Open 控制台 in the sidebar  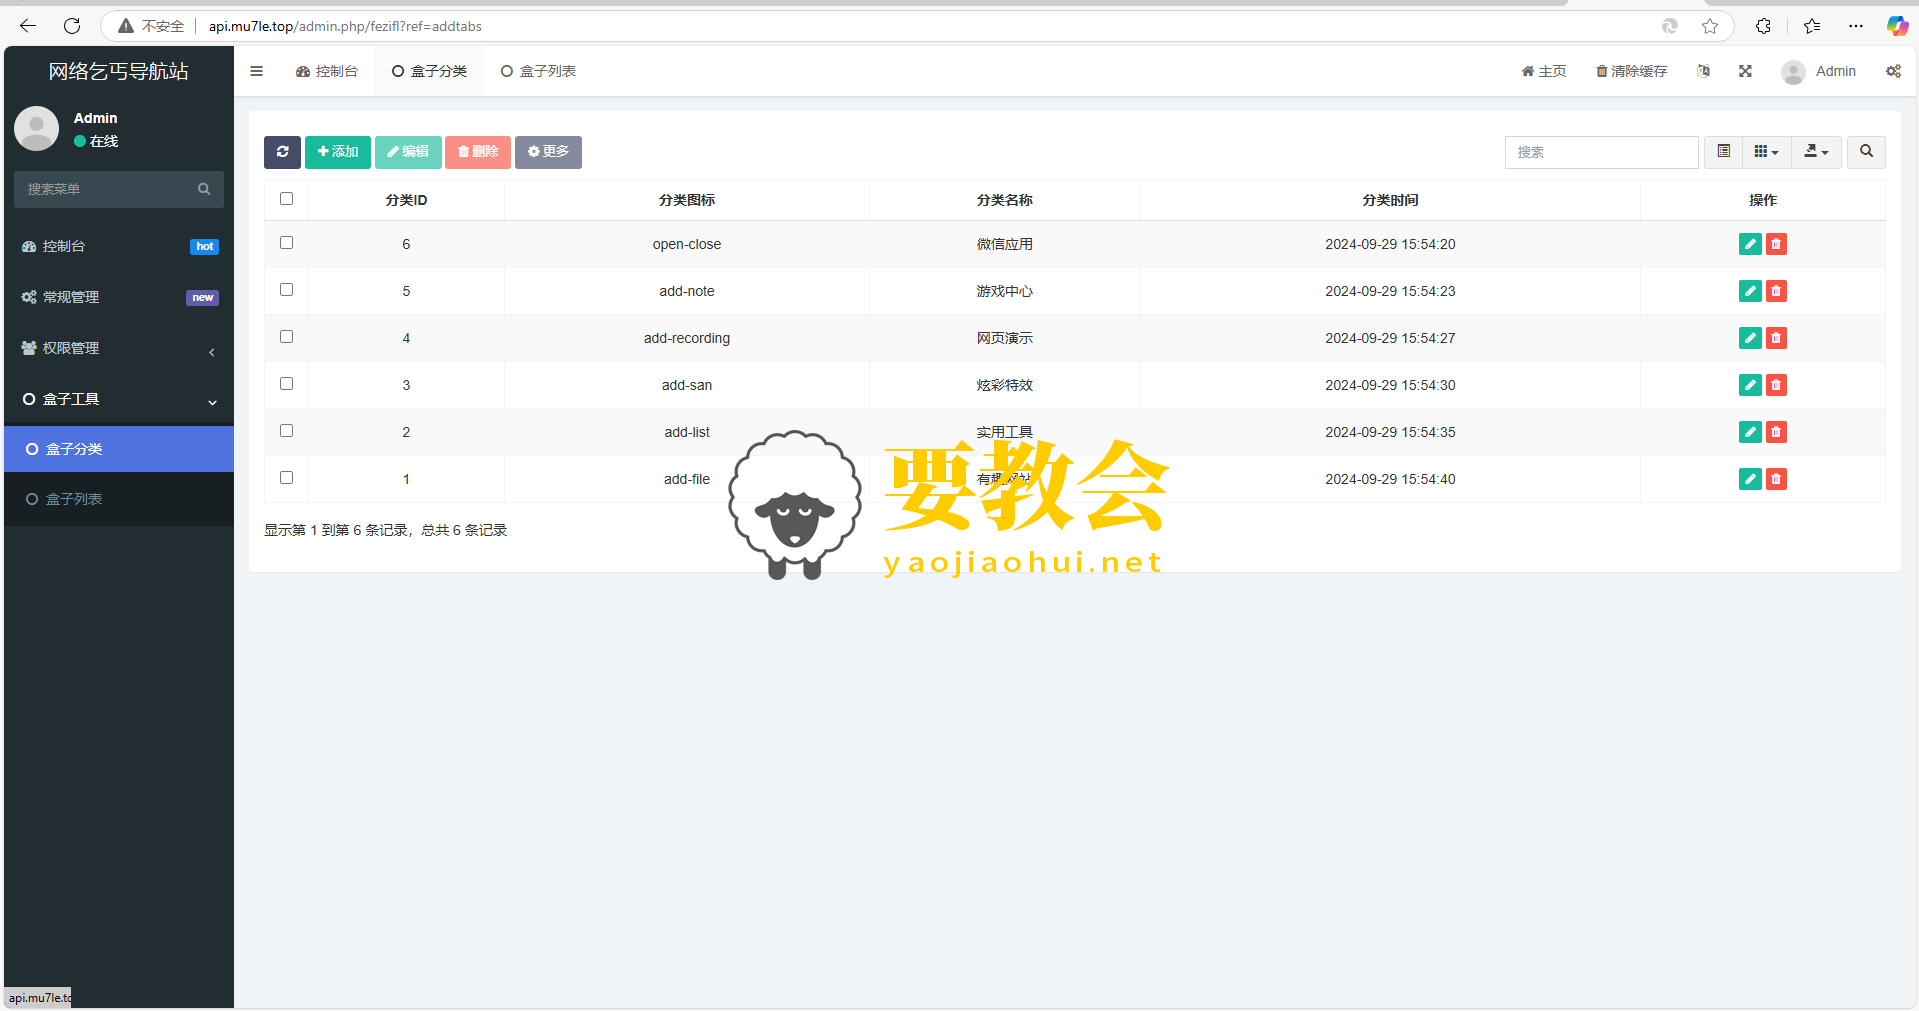[x=119, y=246]
